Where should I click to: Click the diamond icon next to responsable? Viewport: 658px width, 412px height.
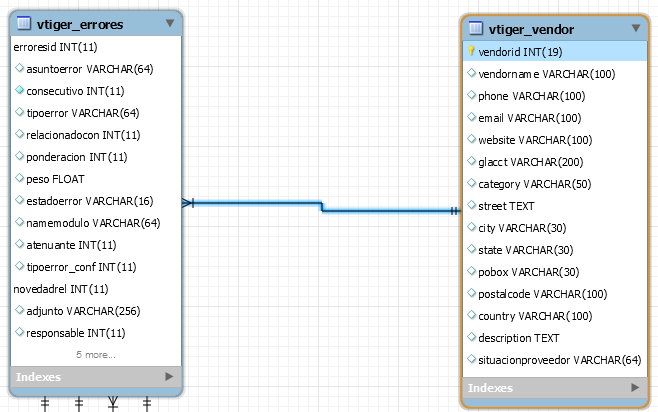click(x=19, y=331)
